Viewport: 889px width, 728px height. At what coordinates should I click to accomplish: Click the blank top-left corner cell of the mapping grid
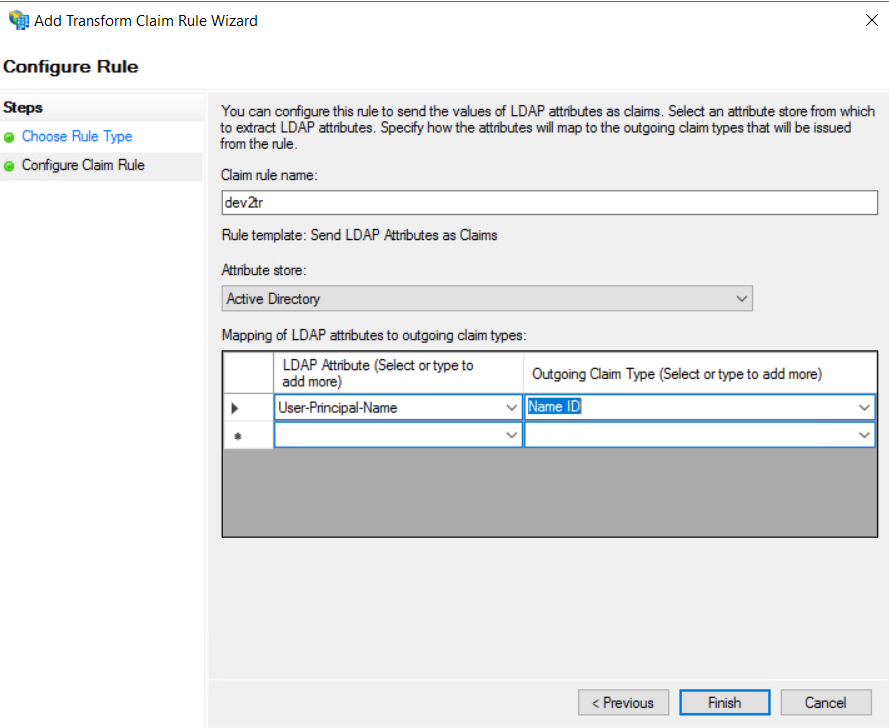tap(247, 373)
